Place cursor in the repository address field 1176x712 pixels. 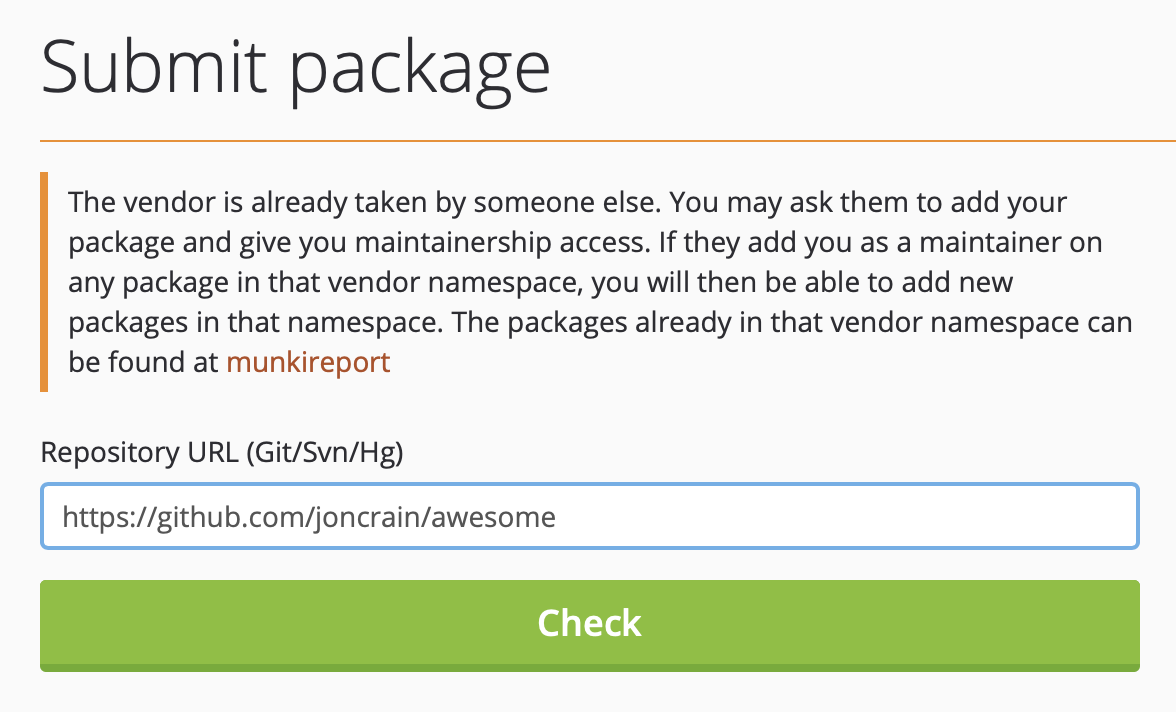pyautogui.click(x=588, y=516)
